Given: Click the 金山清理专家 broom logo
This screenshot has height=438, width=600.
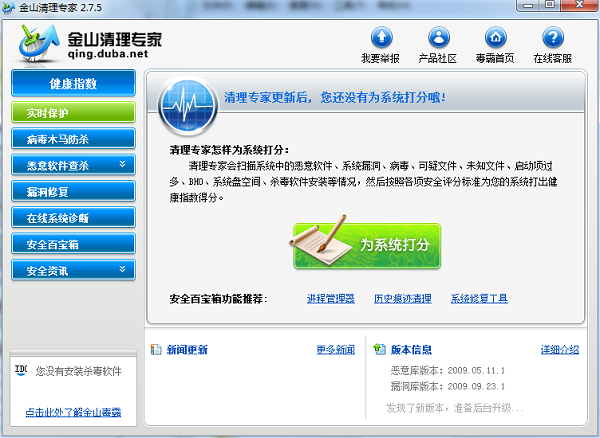Looking at the screenshot, I should click(39, 43).
